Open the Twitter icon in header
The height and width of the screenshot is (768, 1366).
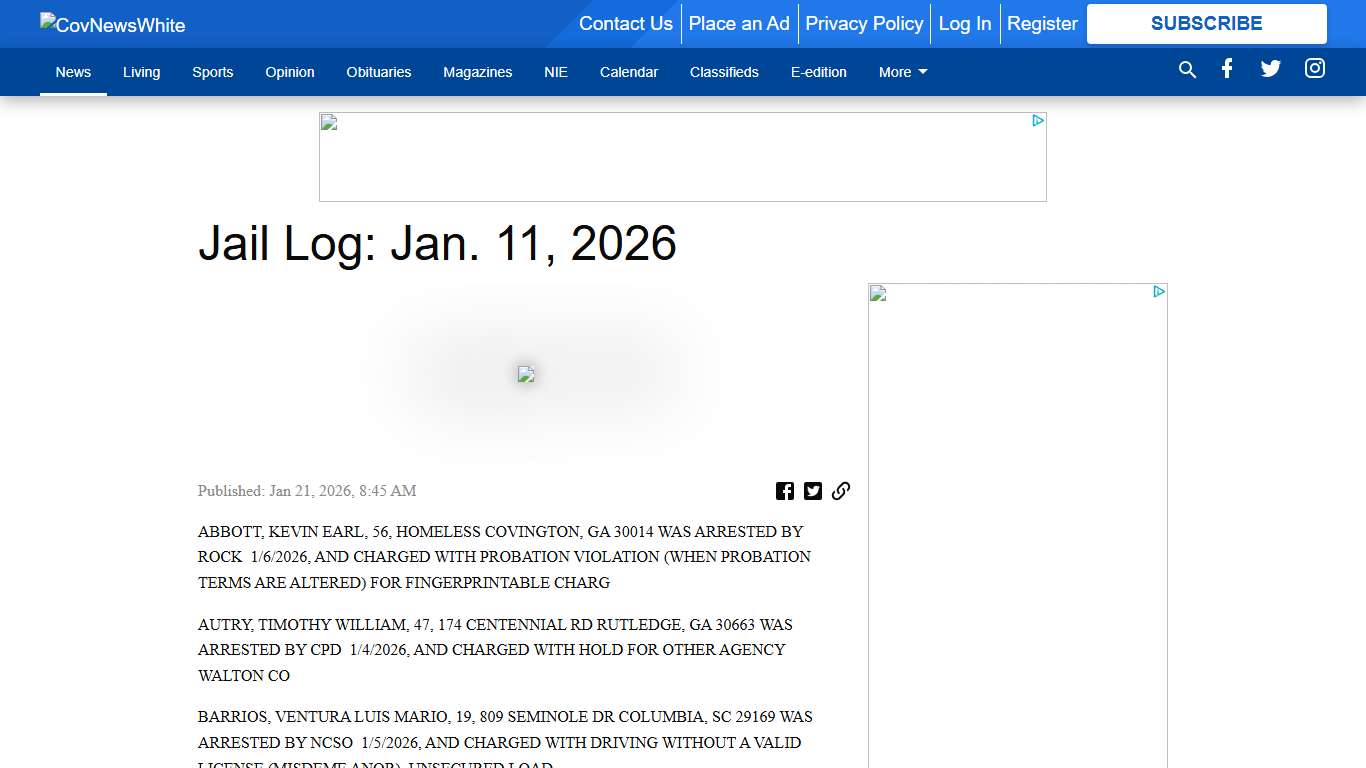(1270, 69)
